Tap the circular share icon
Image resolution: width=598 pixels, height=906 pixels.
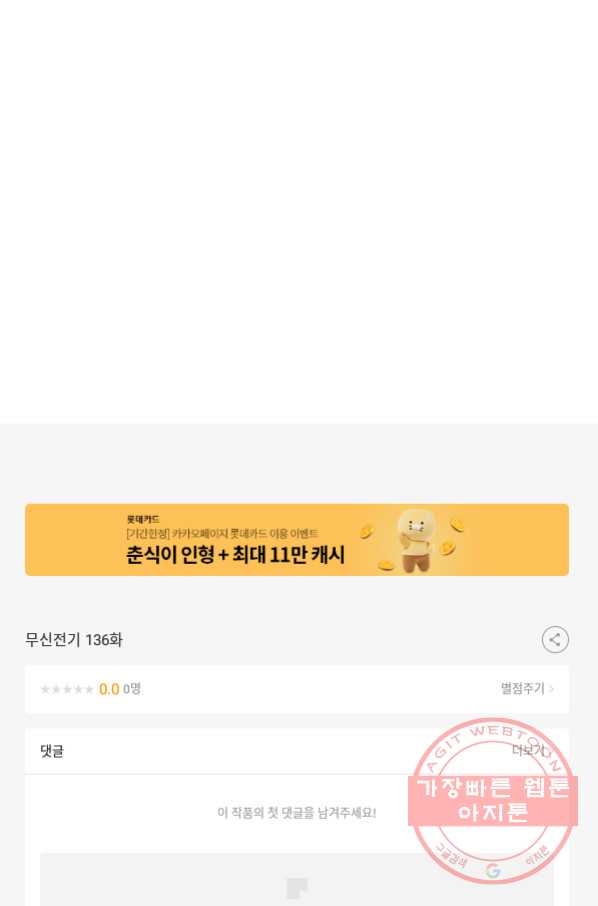coord(555,640)
